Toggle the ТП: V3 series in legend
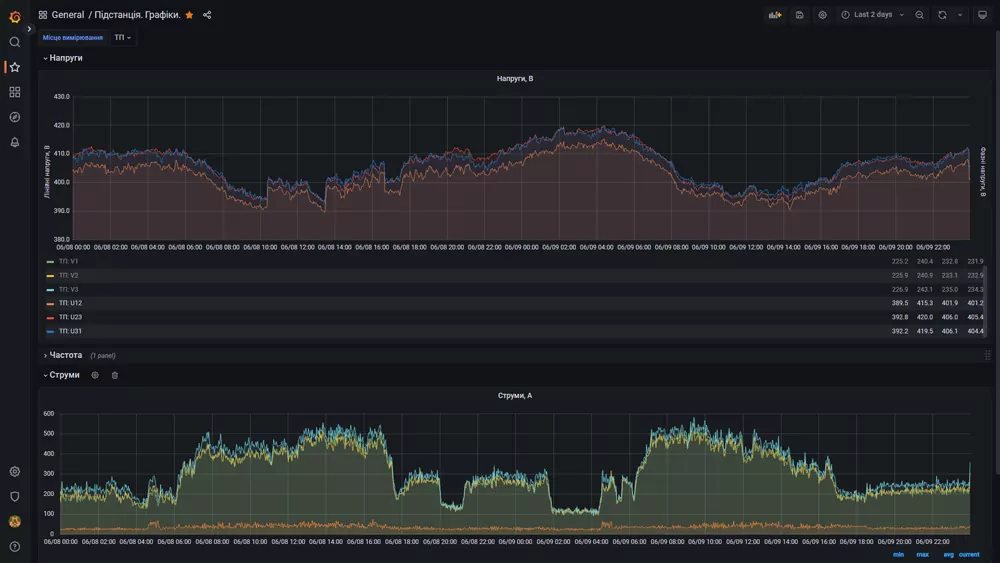 coord(68,289)
